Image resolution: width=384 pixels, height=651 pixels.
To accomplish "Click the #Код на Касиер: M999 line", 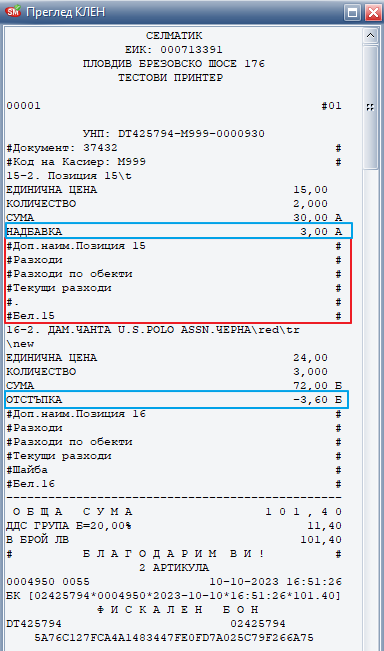I will tap(174, 162).
